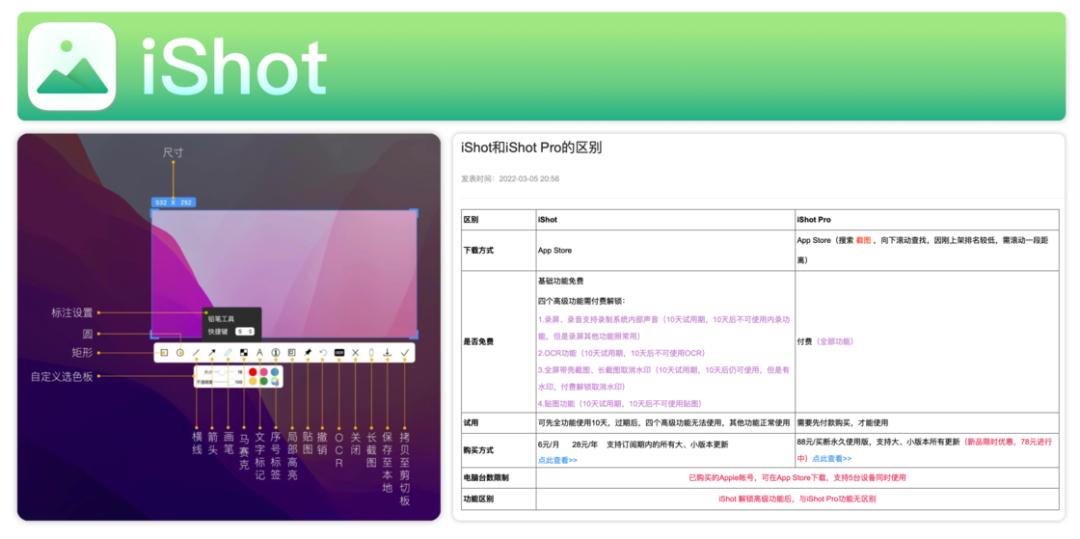
Task: Click the 基础功能免费 text
Action: tap(561, 281)
